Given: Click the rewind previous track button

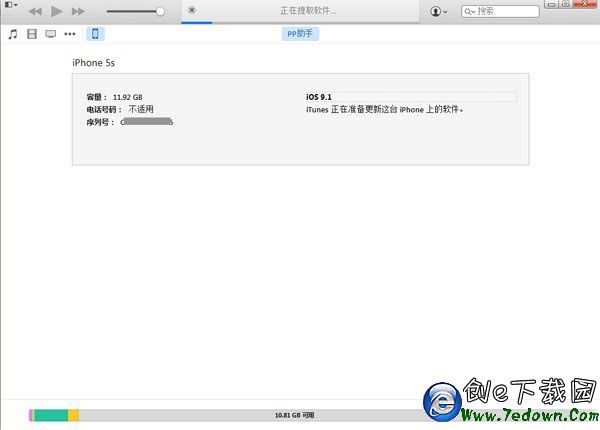Looking at the screenshot, I should (35, 11).
